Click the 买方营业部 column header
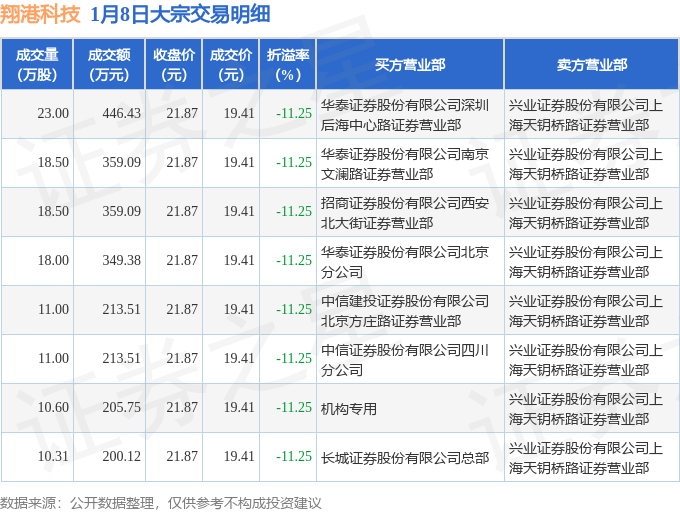The width and height of the screenshot is (680, 512). [410, 65]
